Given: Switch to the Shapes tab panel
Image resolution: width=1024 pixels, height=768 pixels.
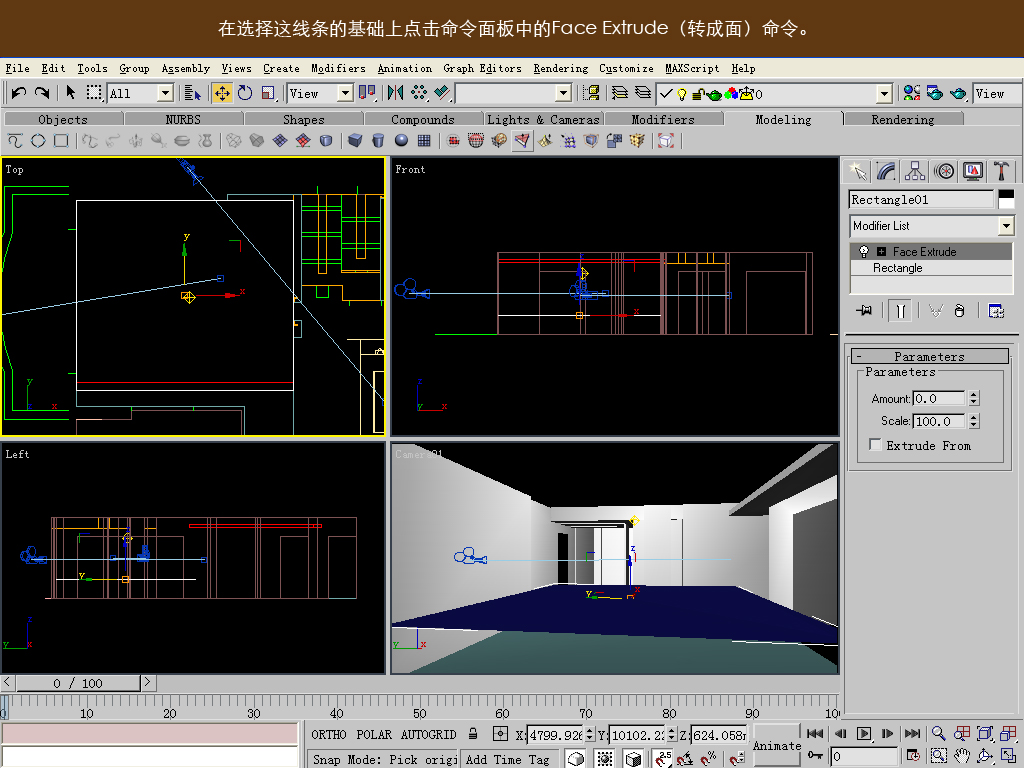Looking at the screenshot, I should 304,120.
